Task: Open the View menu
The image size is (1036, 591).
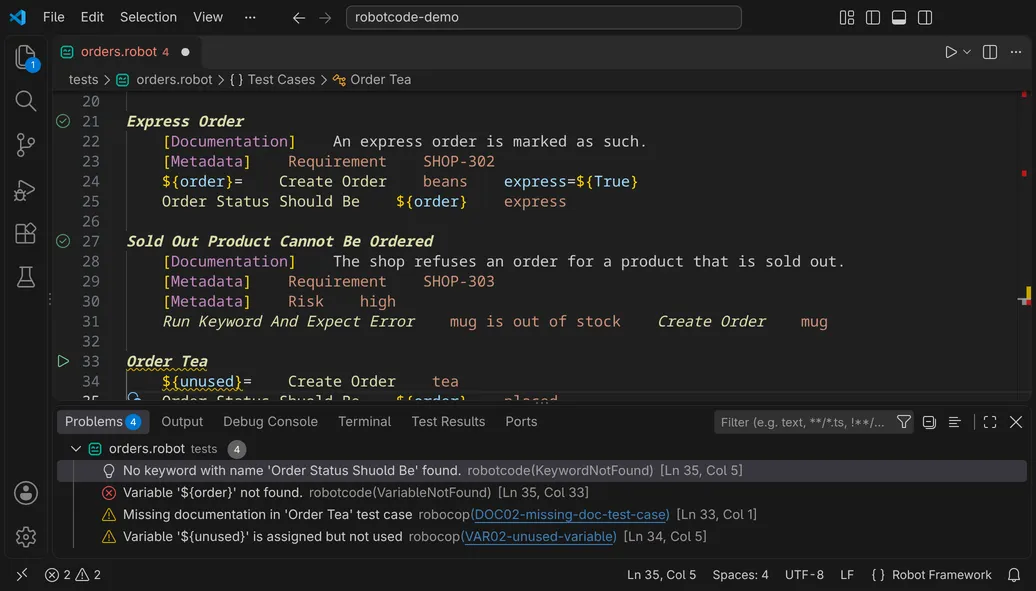Action: [x=207, y=17]
